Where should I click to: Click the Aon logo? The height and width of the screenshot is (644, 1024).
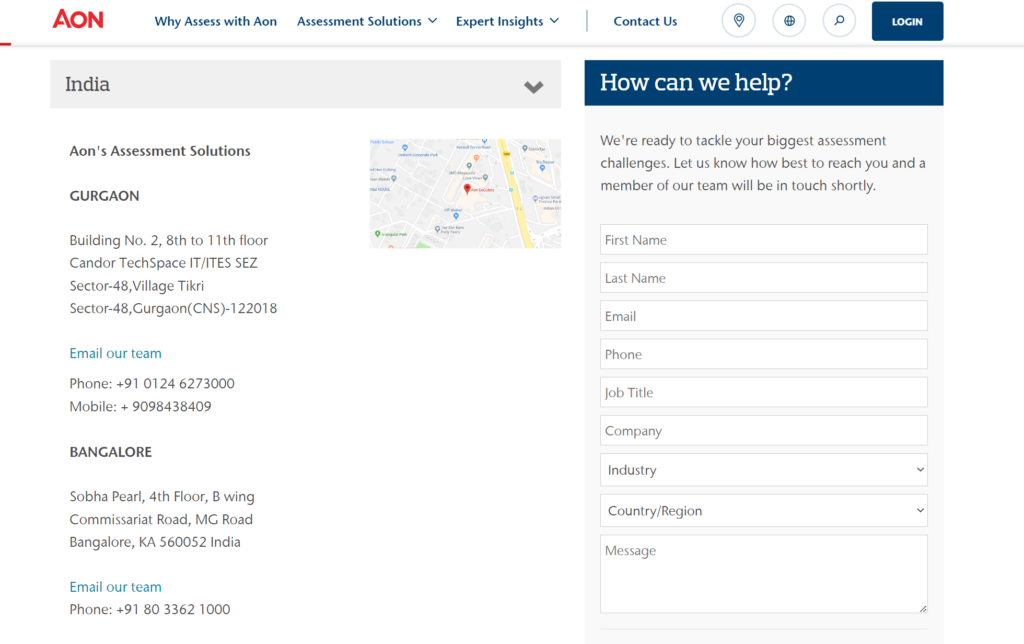78,19
